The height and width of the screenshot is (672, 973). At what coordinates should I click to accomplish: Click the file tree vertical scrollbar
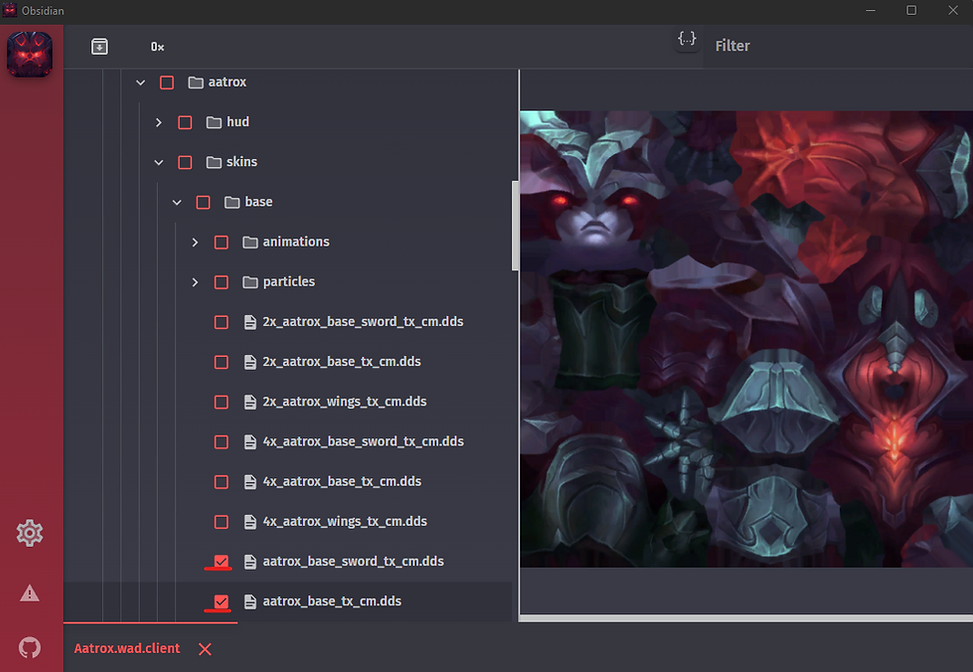point(514,226)
